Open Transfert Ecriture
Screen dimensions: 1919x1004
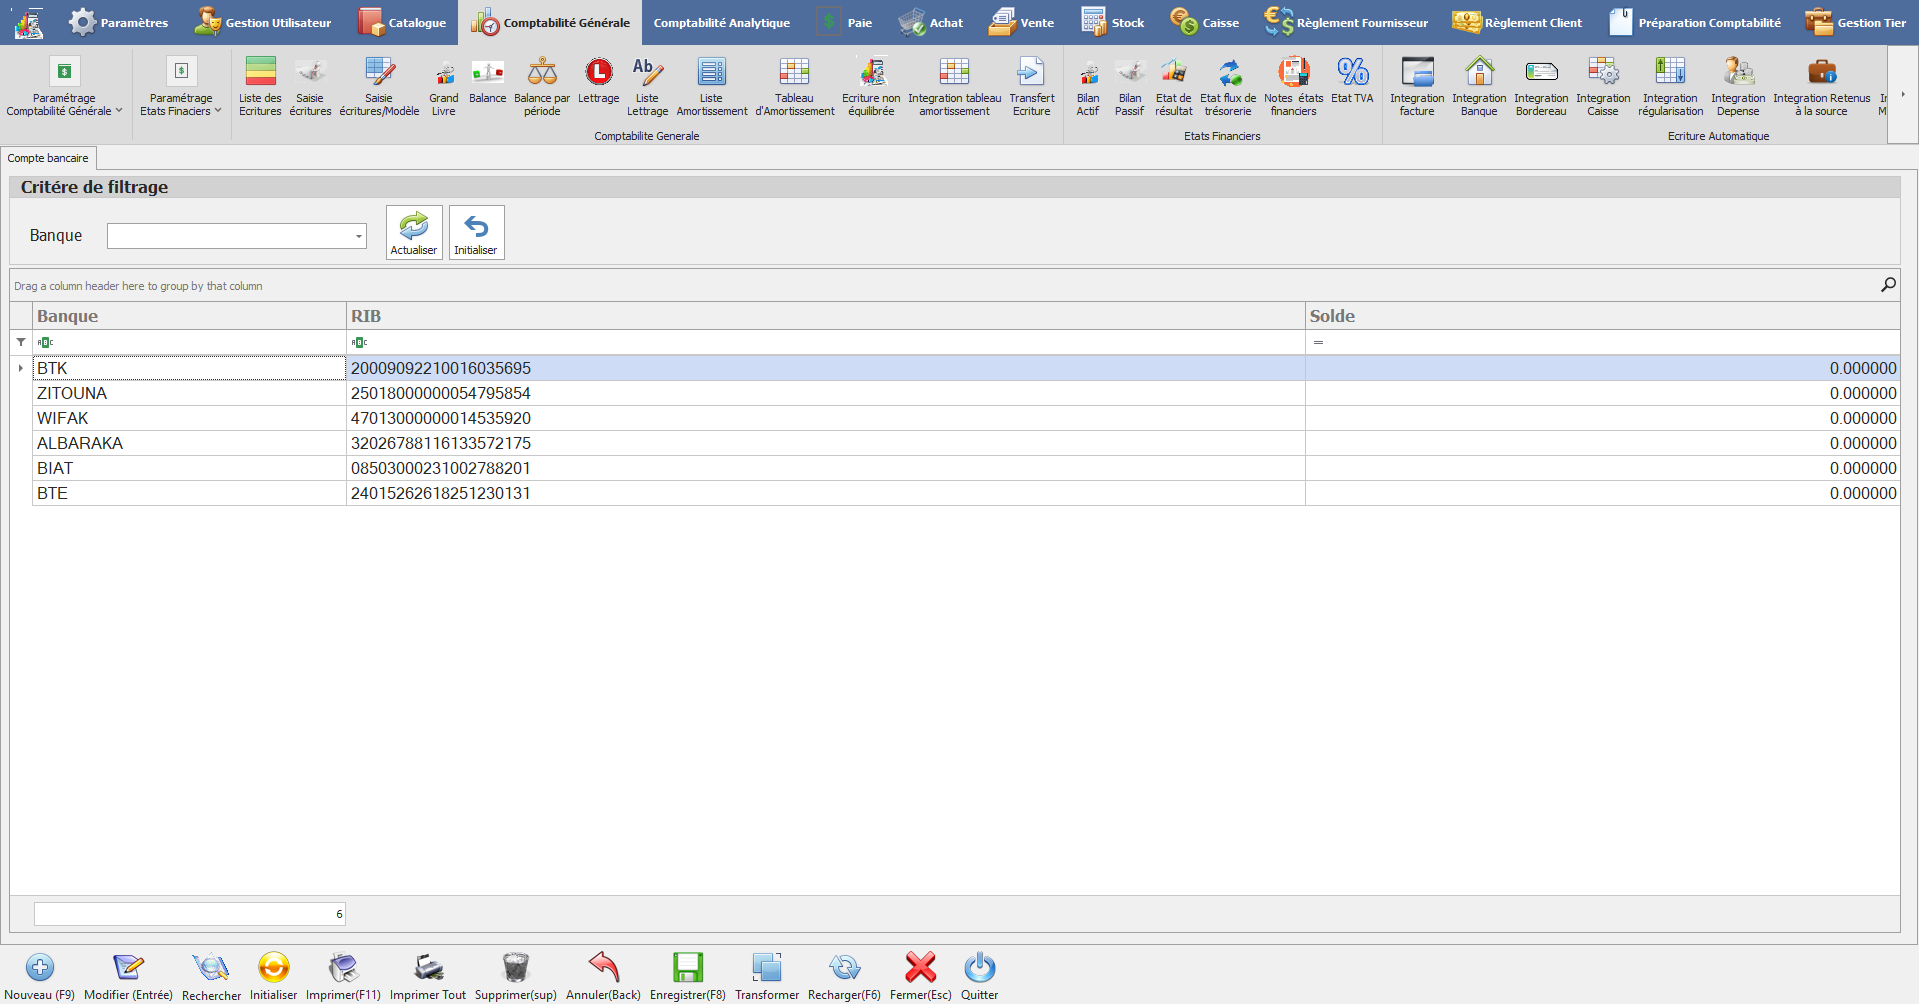(x=1031, y=86)
